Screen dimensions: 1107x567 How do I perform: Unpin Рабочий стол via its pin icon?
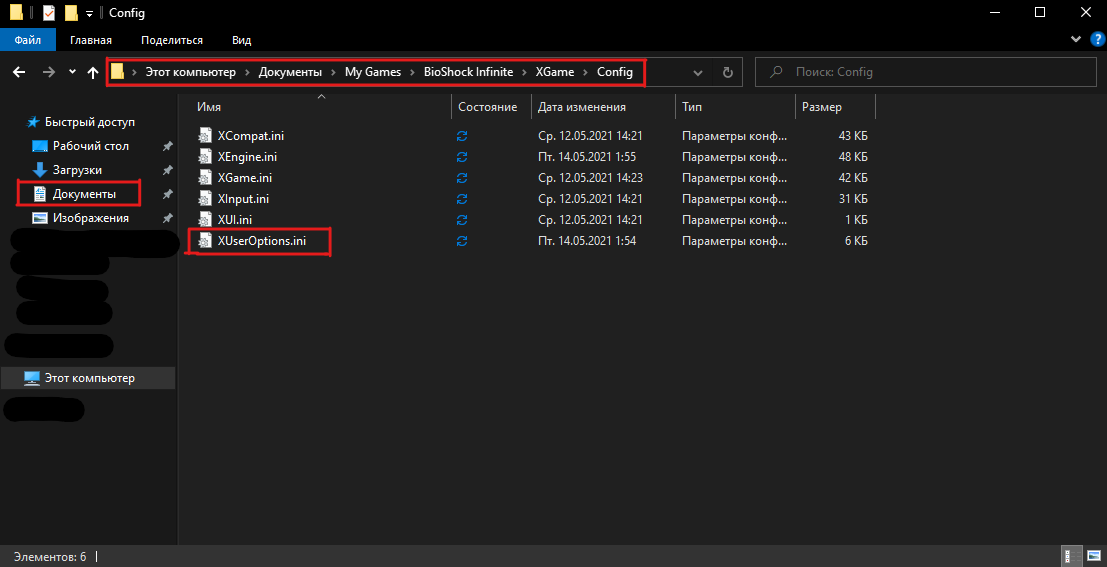pyautogui.click(x=167, y=146)
